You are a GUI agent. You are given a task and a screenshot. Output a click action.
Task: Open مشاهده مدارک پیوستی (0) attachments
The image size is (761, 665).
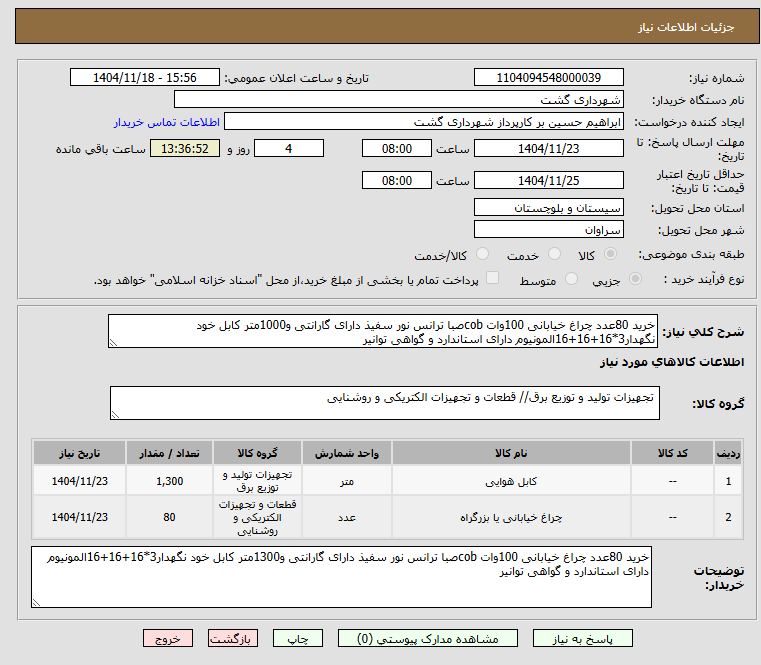(x=428, y=638)
